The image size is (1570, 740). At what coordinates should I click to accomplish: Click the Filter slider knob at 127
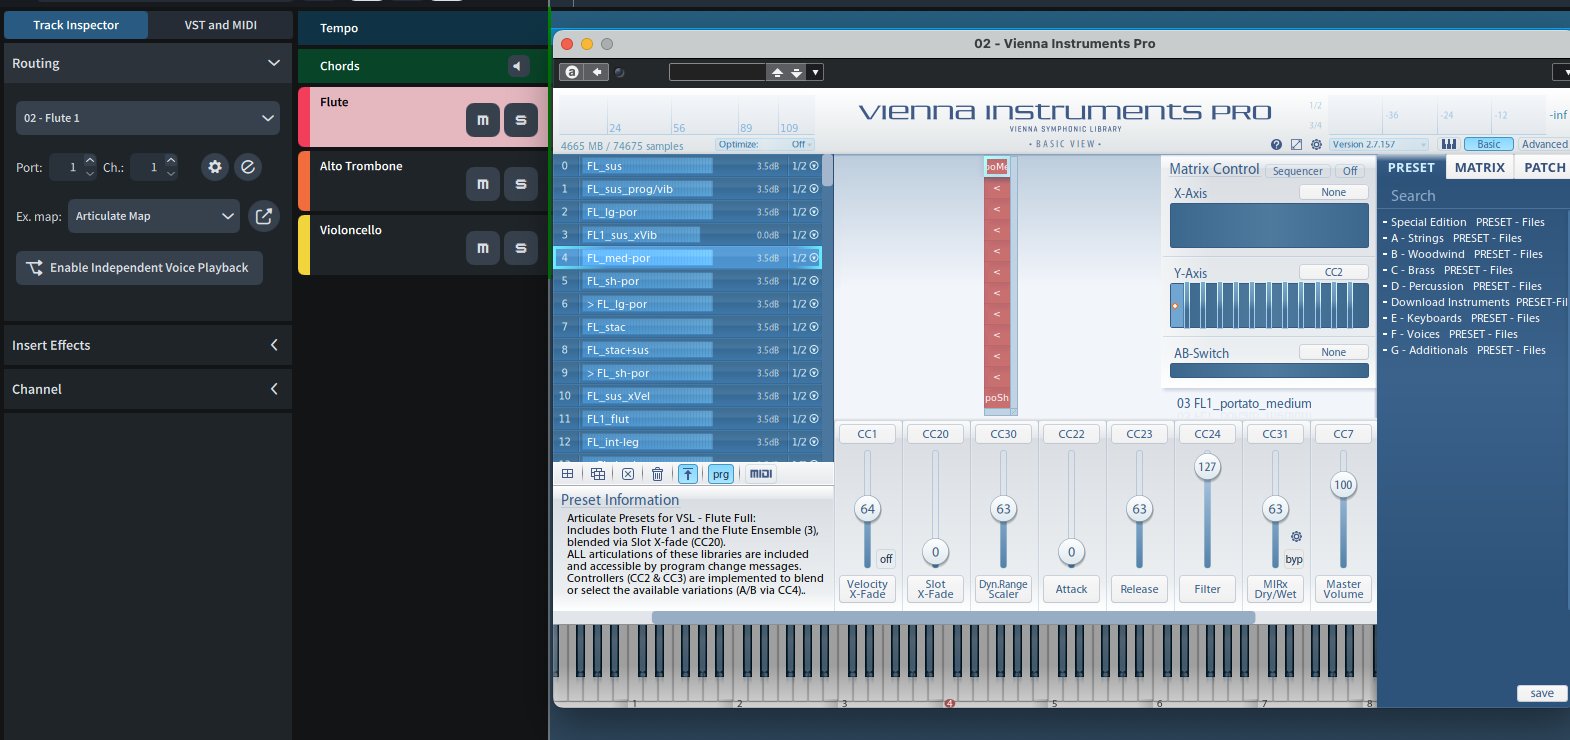pyautogui.click(x=1207, y=467)
